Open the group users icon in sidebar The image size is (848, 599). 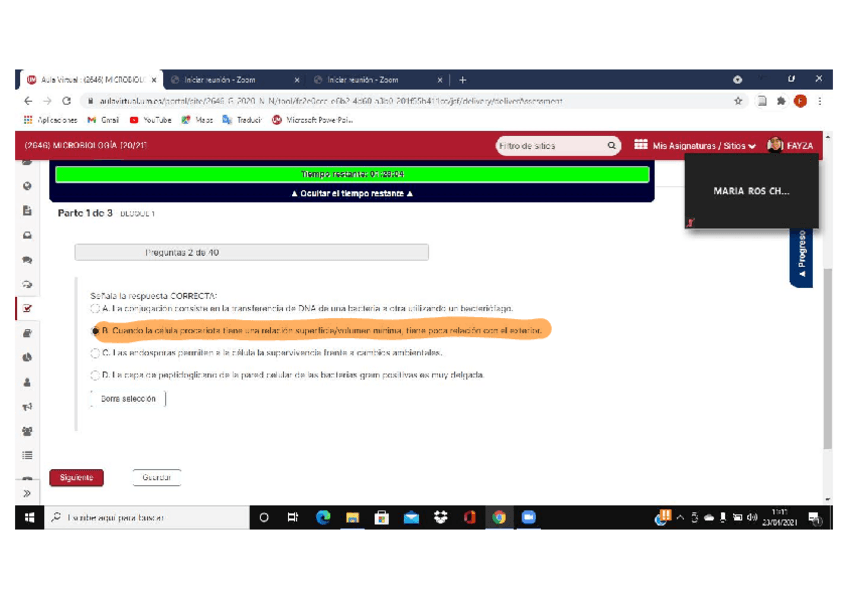click(27, 431)
